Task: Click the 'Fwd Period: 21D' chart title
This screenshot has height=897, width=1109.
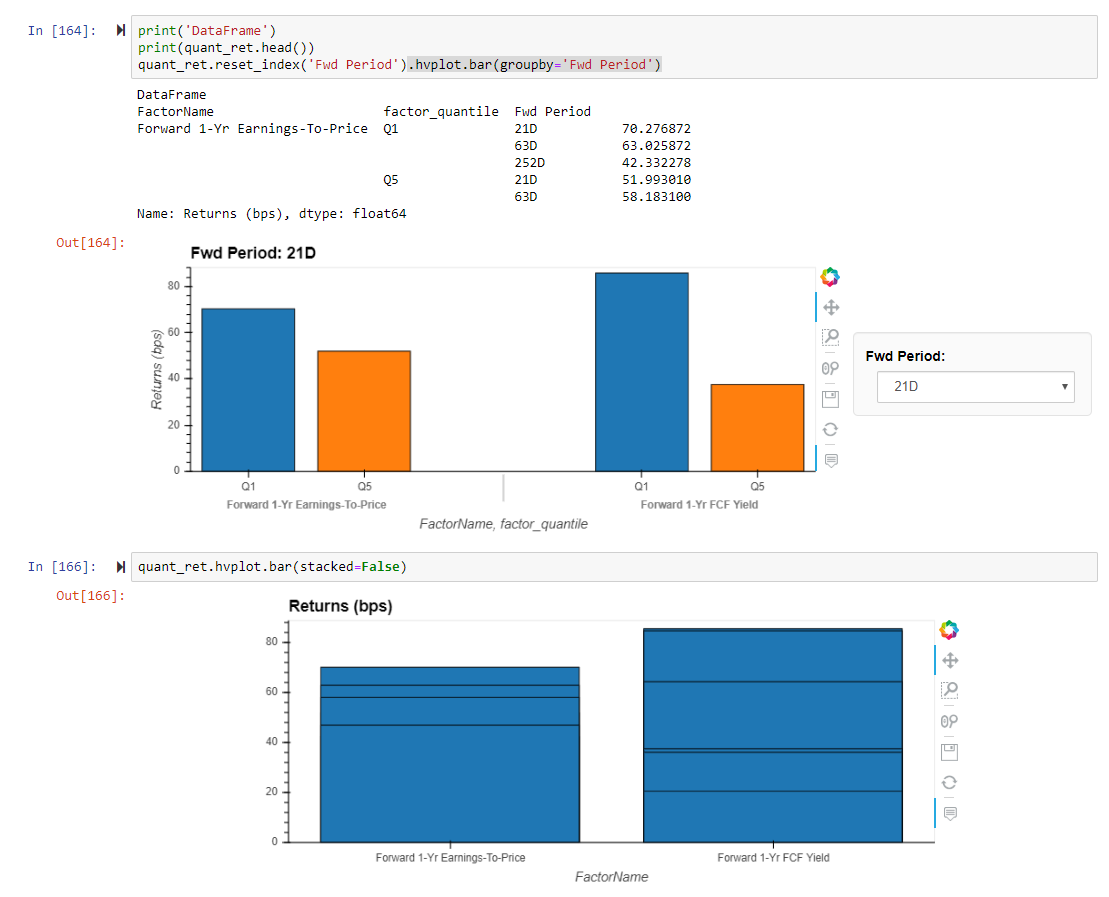Action: tap(253, 253)
